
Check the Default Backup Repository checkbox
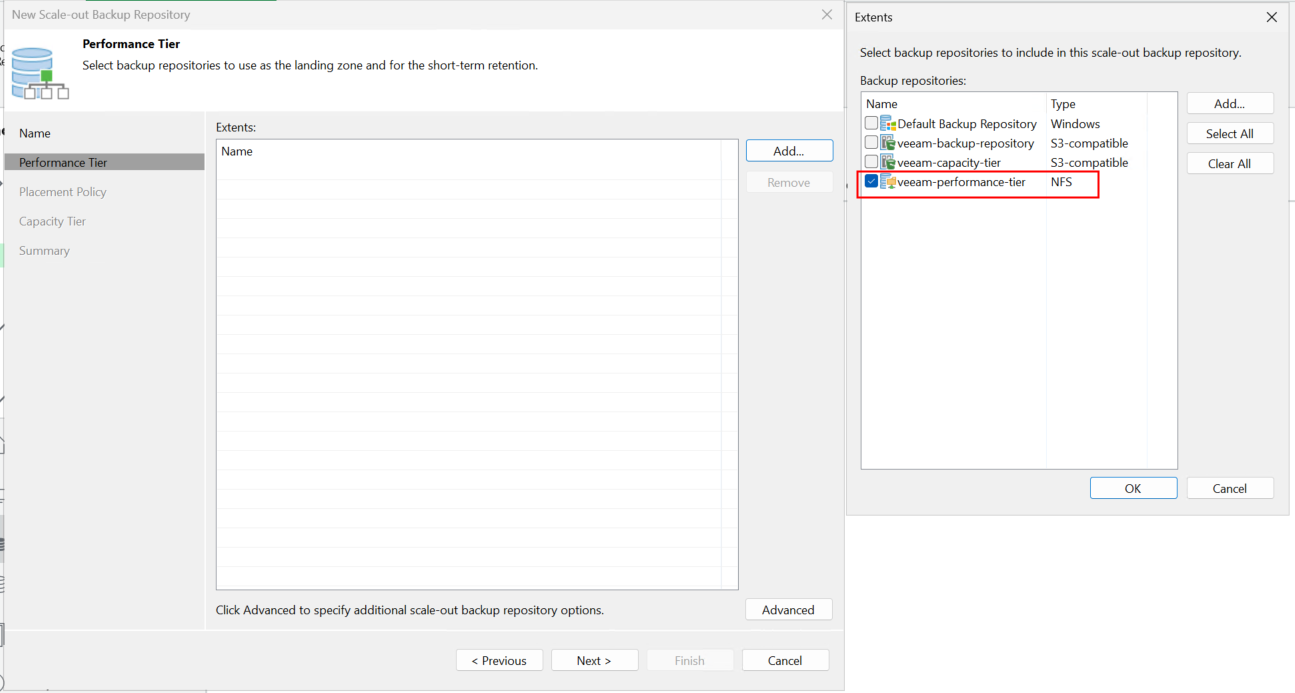(872, 124)
